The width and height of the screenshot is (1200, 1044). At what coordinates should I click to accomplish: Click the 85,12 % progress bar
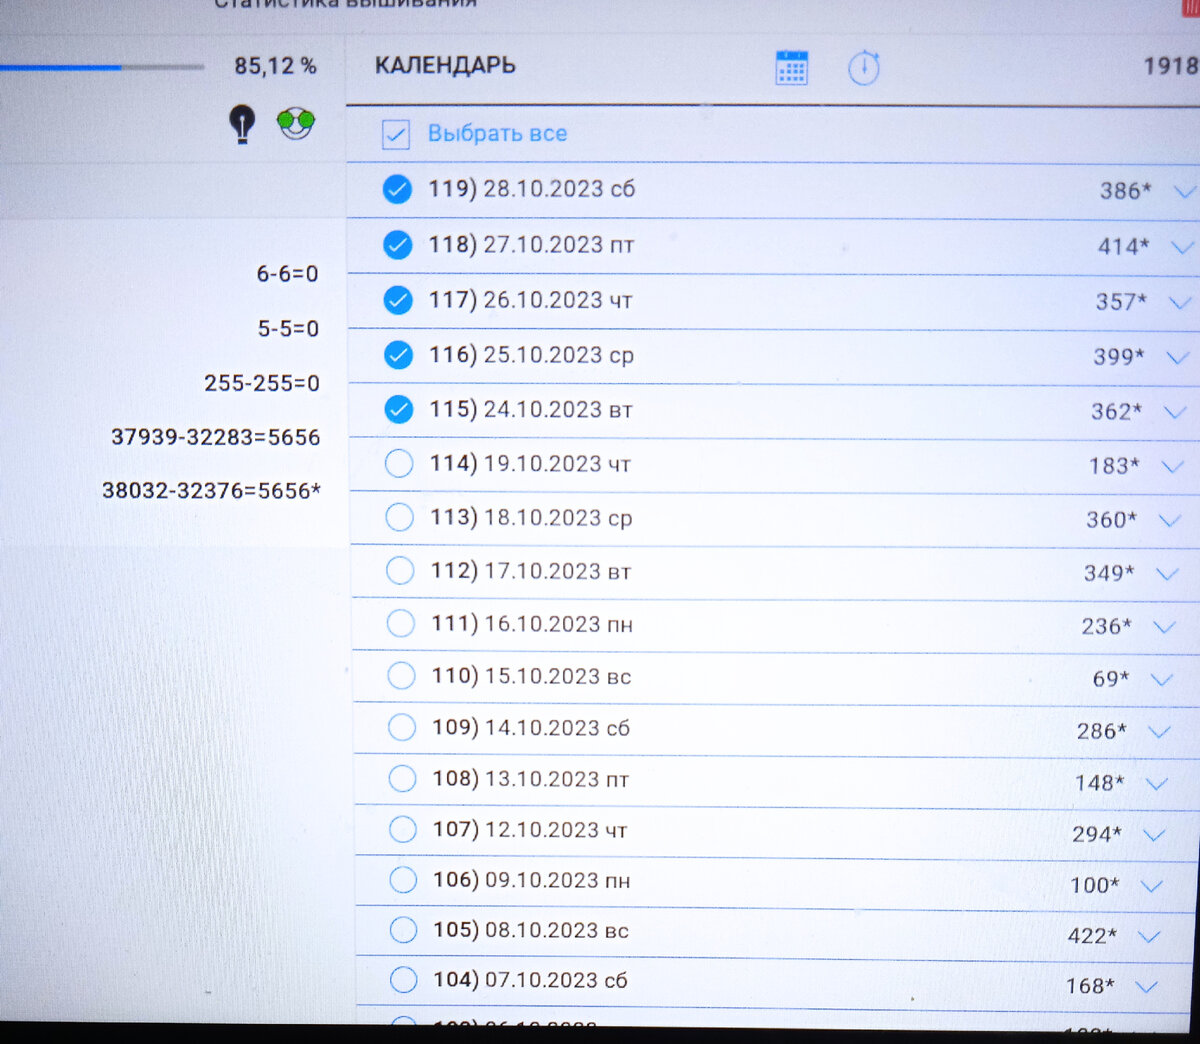tap(102, 68)
